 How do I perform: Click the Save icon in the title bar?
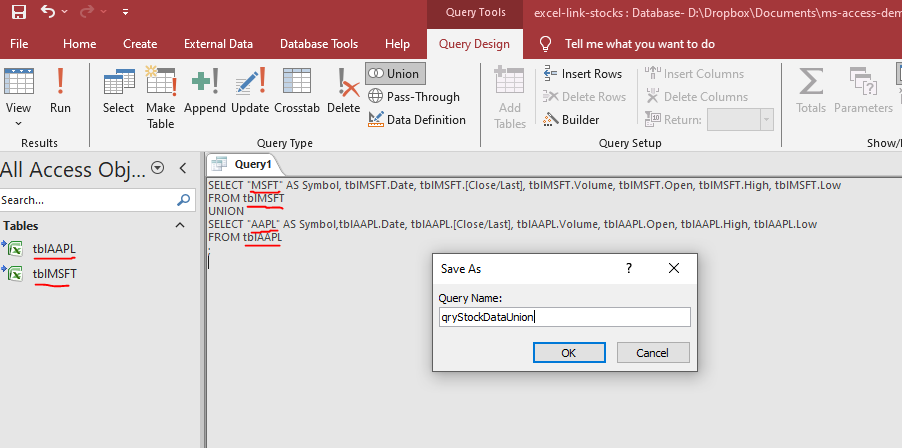point(18,12)
